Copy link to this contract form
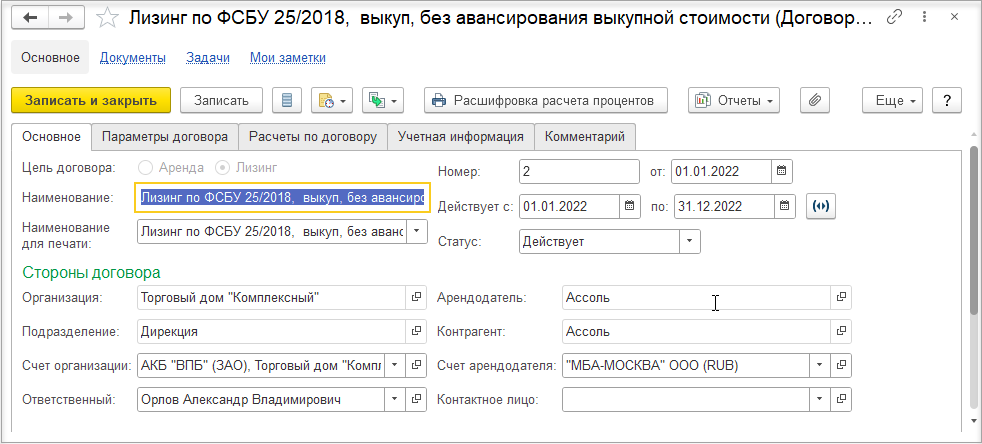 pos(894,18)
